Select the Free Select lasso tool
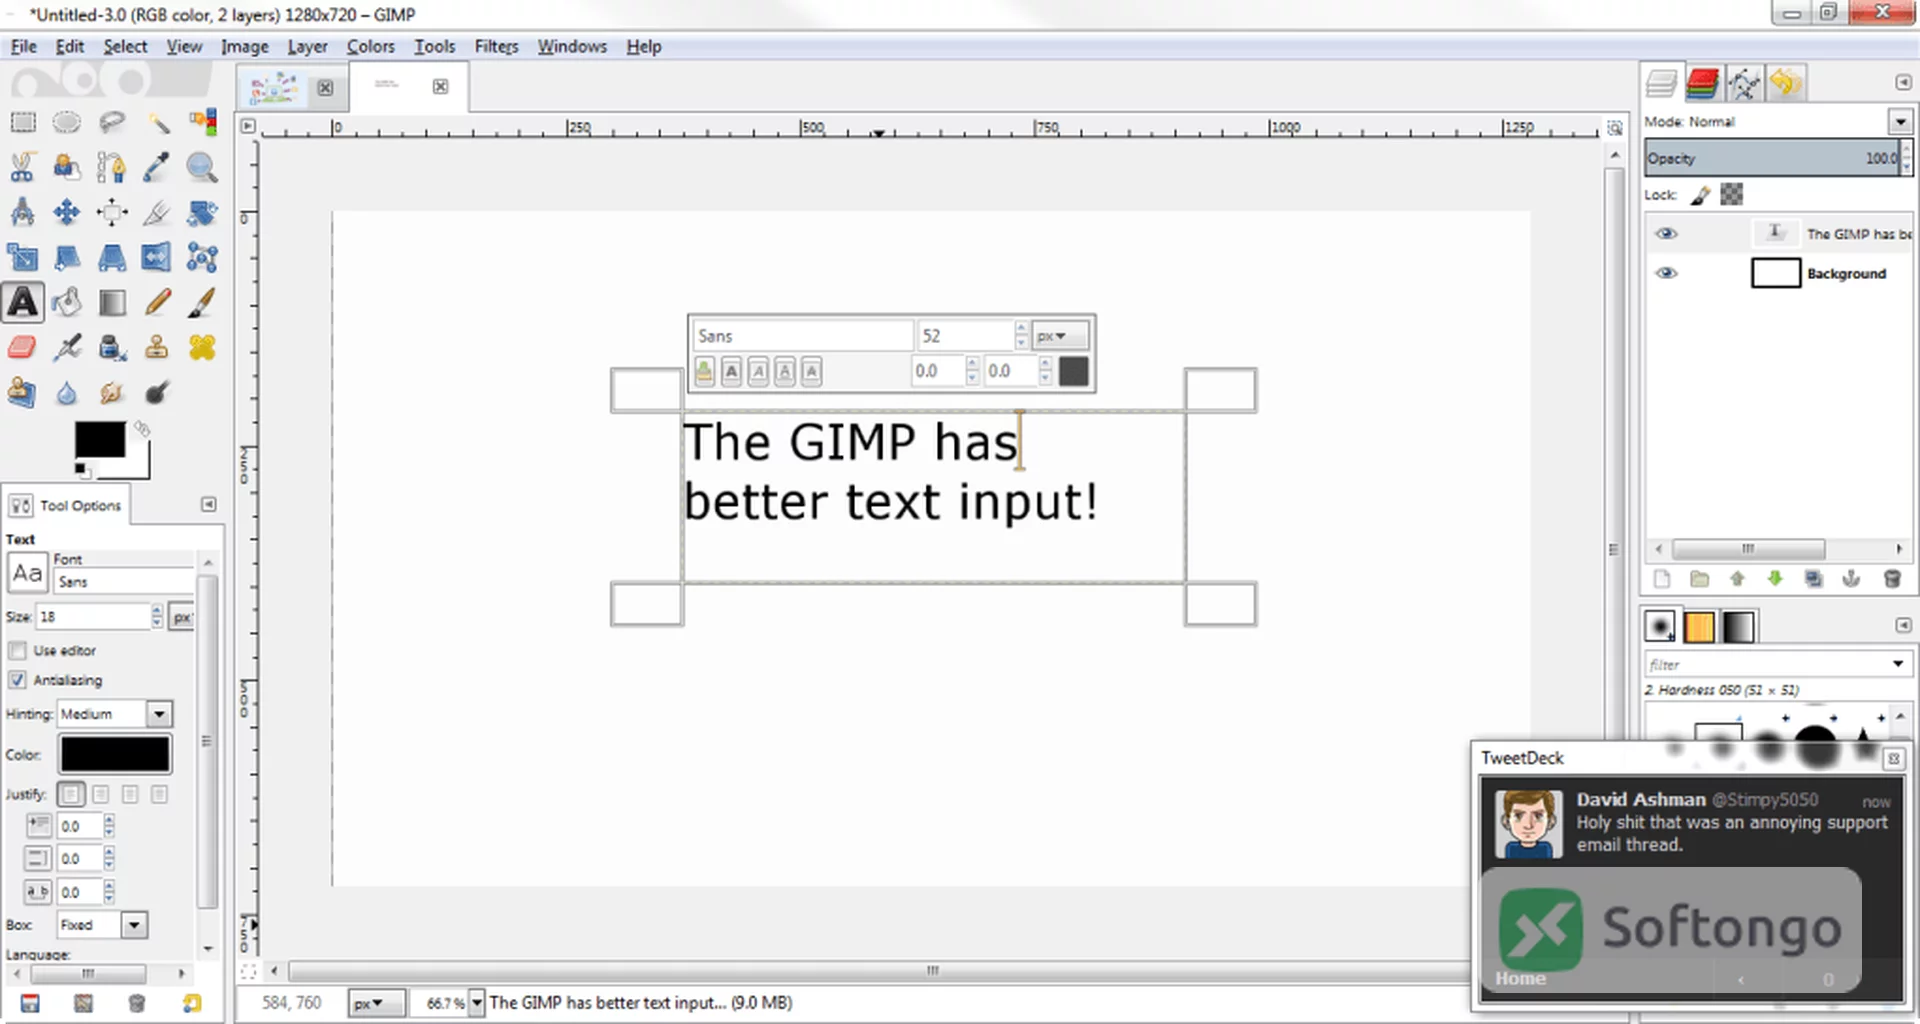 point(112,123)
